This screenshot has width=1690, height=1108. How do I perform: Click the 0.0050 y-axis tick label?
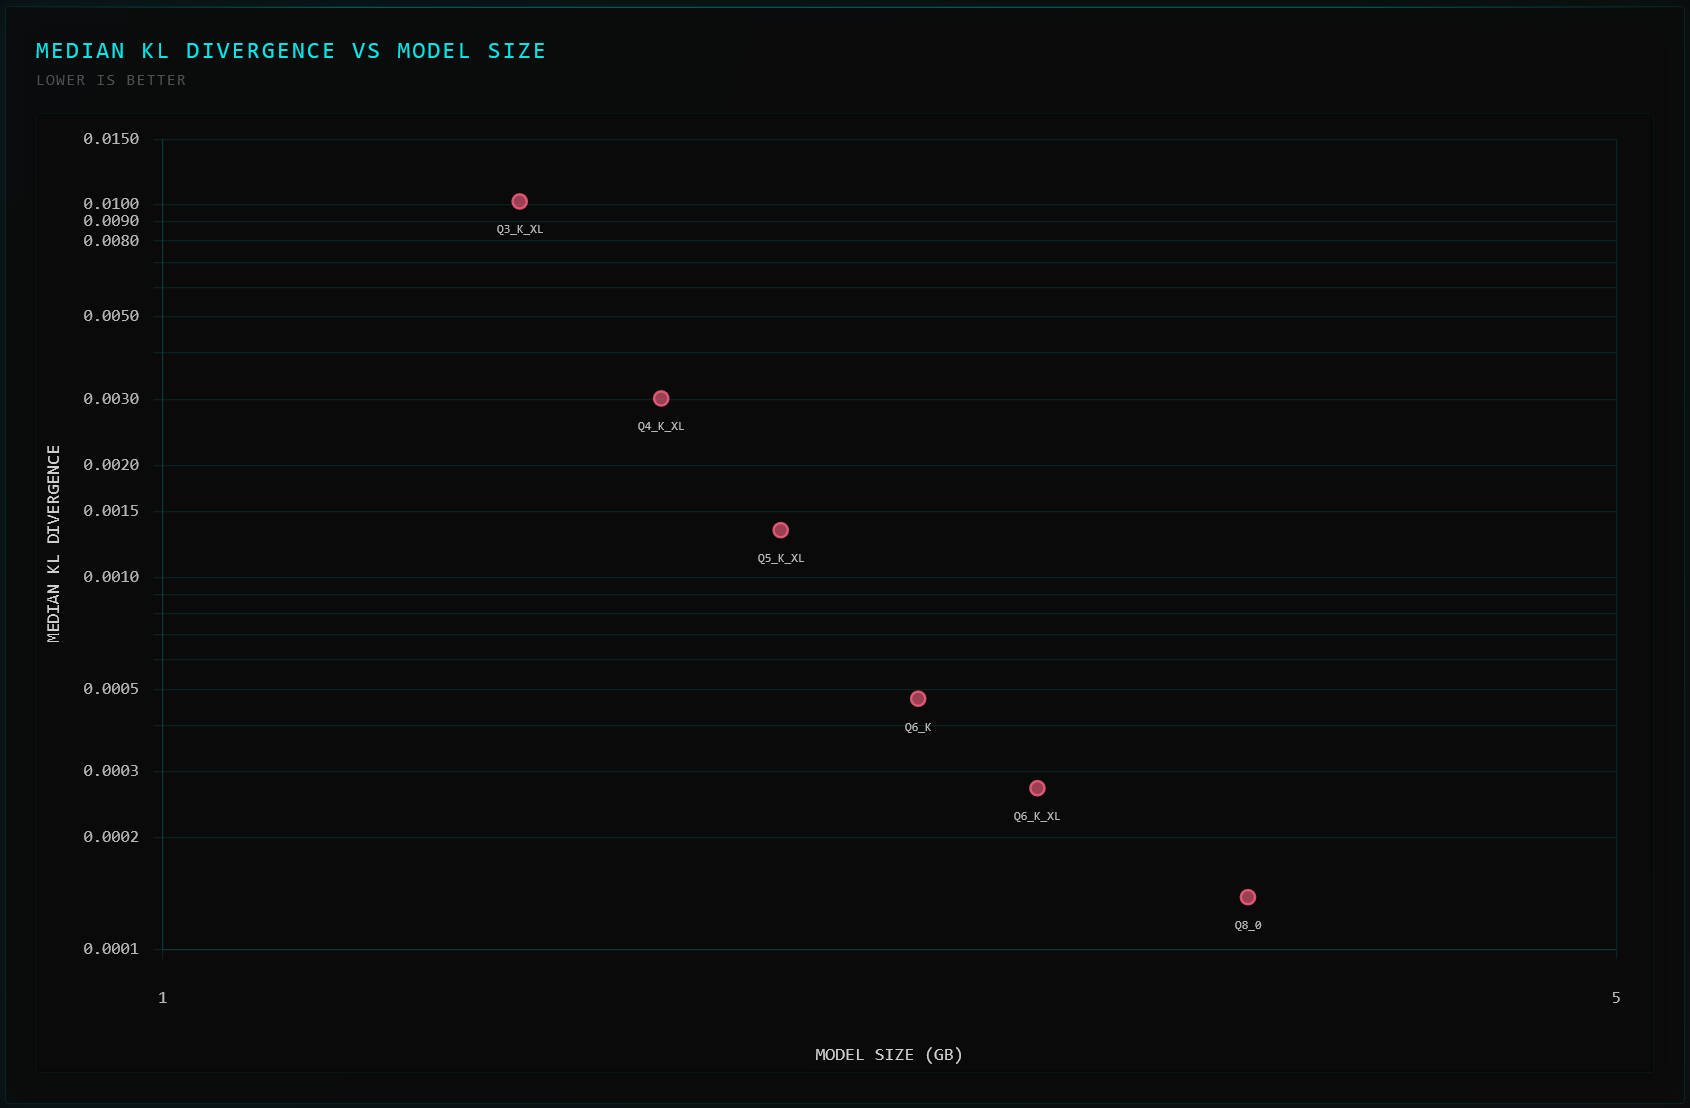(111, 316)
